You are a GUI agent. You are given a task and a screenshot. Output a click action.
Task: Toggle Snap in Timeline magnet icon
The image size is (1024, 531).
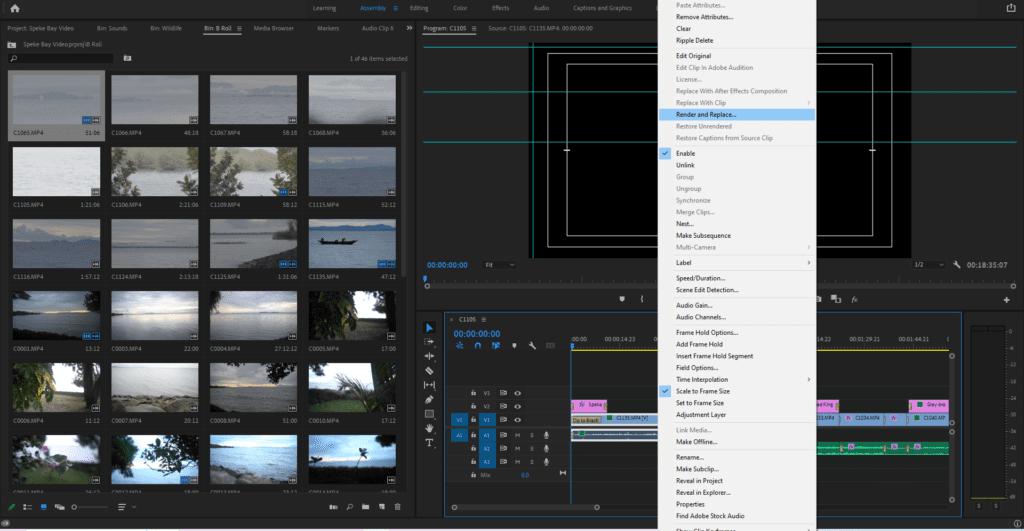(x=477, y=346)
